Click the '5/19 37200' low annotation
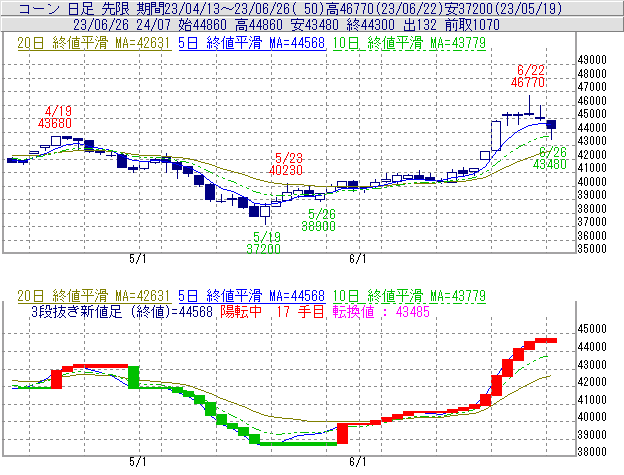Viewport: 624px width, 475px height. pos(263,243)
